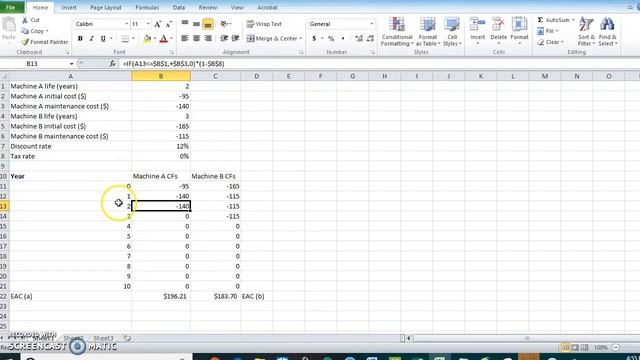Apply the cell Borders button
This screenshot has width=640, height=360.
click(x=125, y=38)
